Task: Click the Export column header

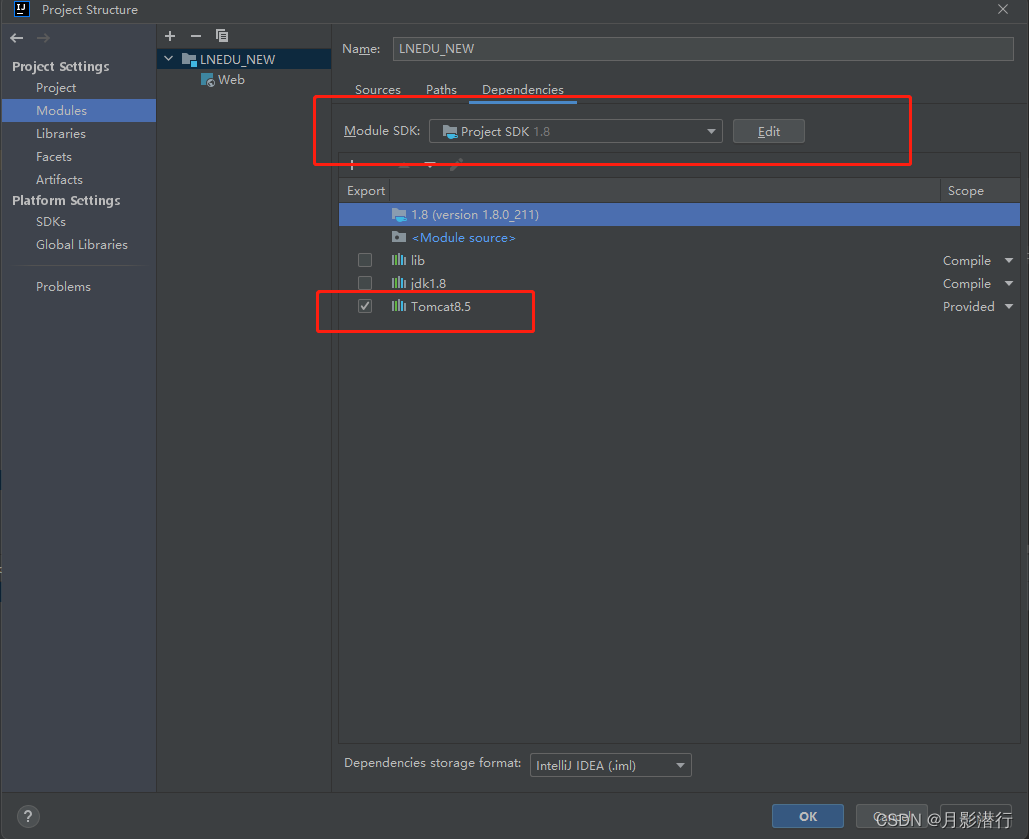Action: pos(366,190)
